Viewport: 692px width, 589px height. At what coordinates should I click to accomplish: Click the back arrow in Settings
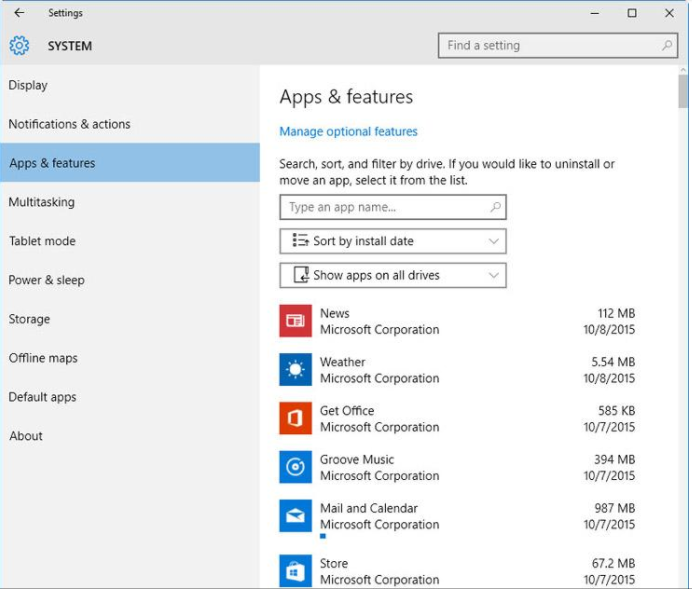[x=19, y=13]
